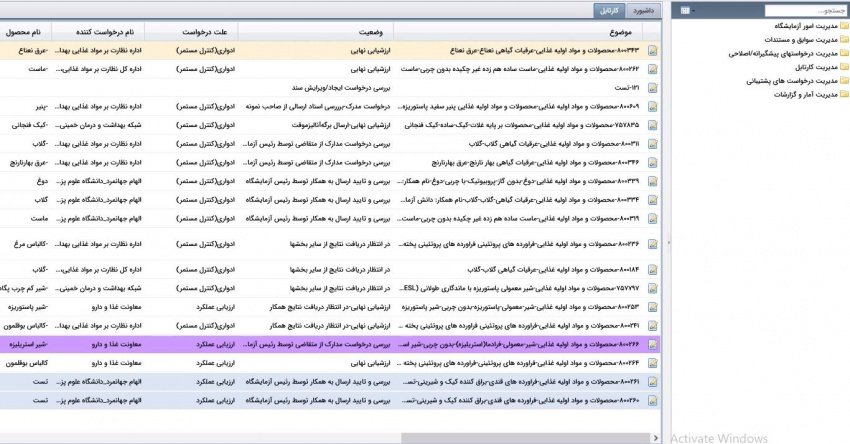Select requester الهام جهانمرد in row 800339
850x444 pixels.
click(99, 182)
